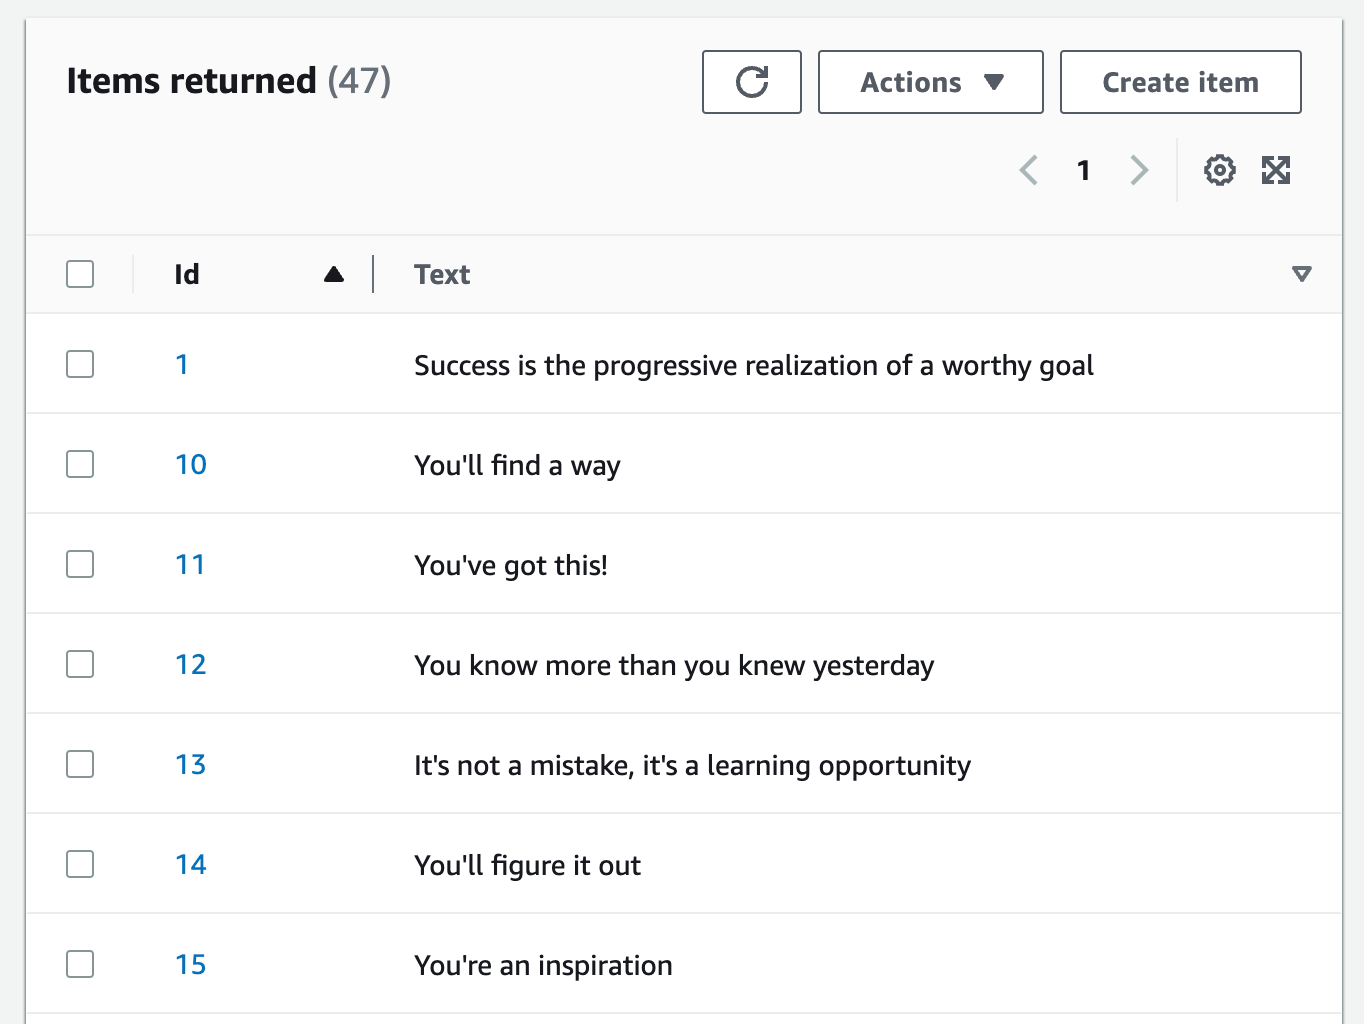This screenshot has height=1024, width=1364.
Task: Sort by Id column ascending arrow
Action: pos(334,274)
